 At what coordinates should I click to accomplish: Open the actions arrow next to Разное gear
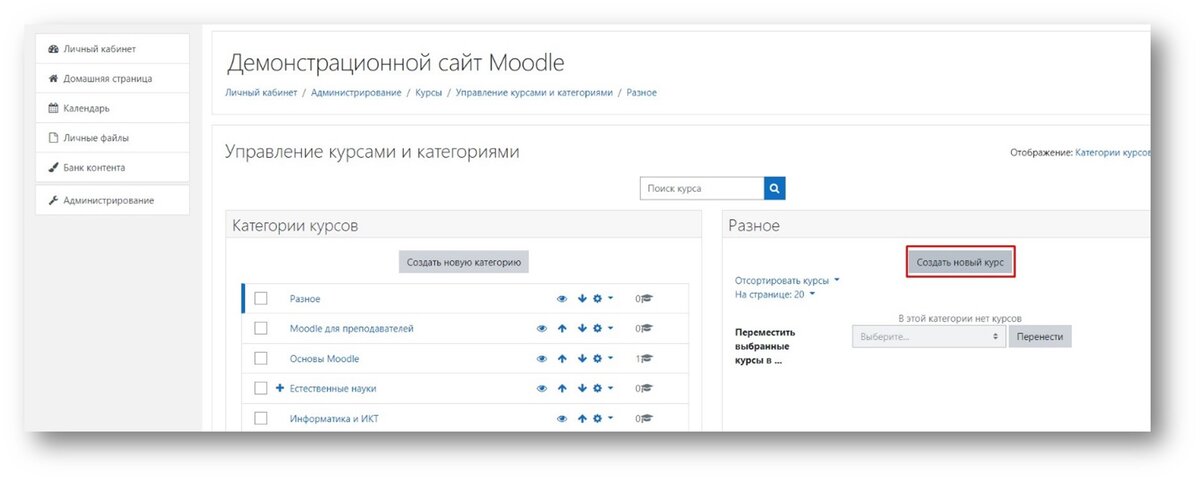tap(610, 298)
